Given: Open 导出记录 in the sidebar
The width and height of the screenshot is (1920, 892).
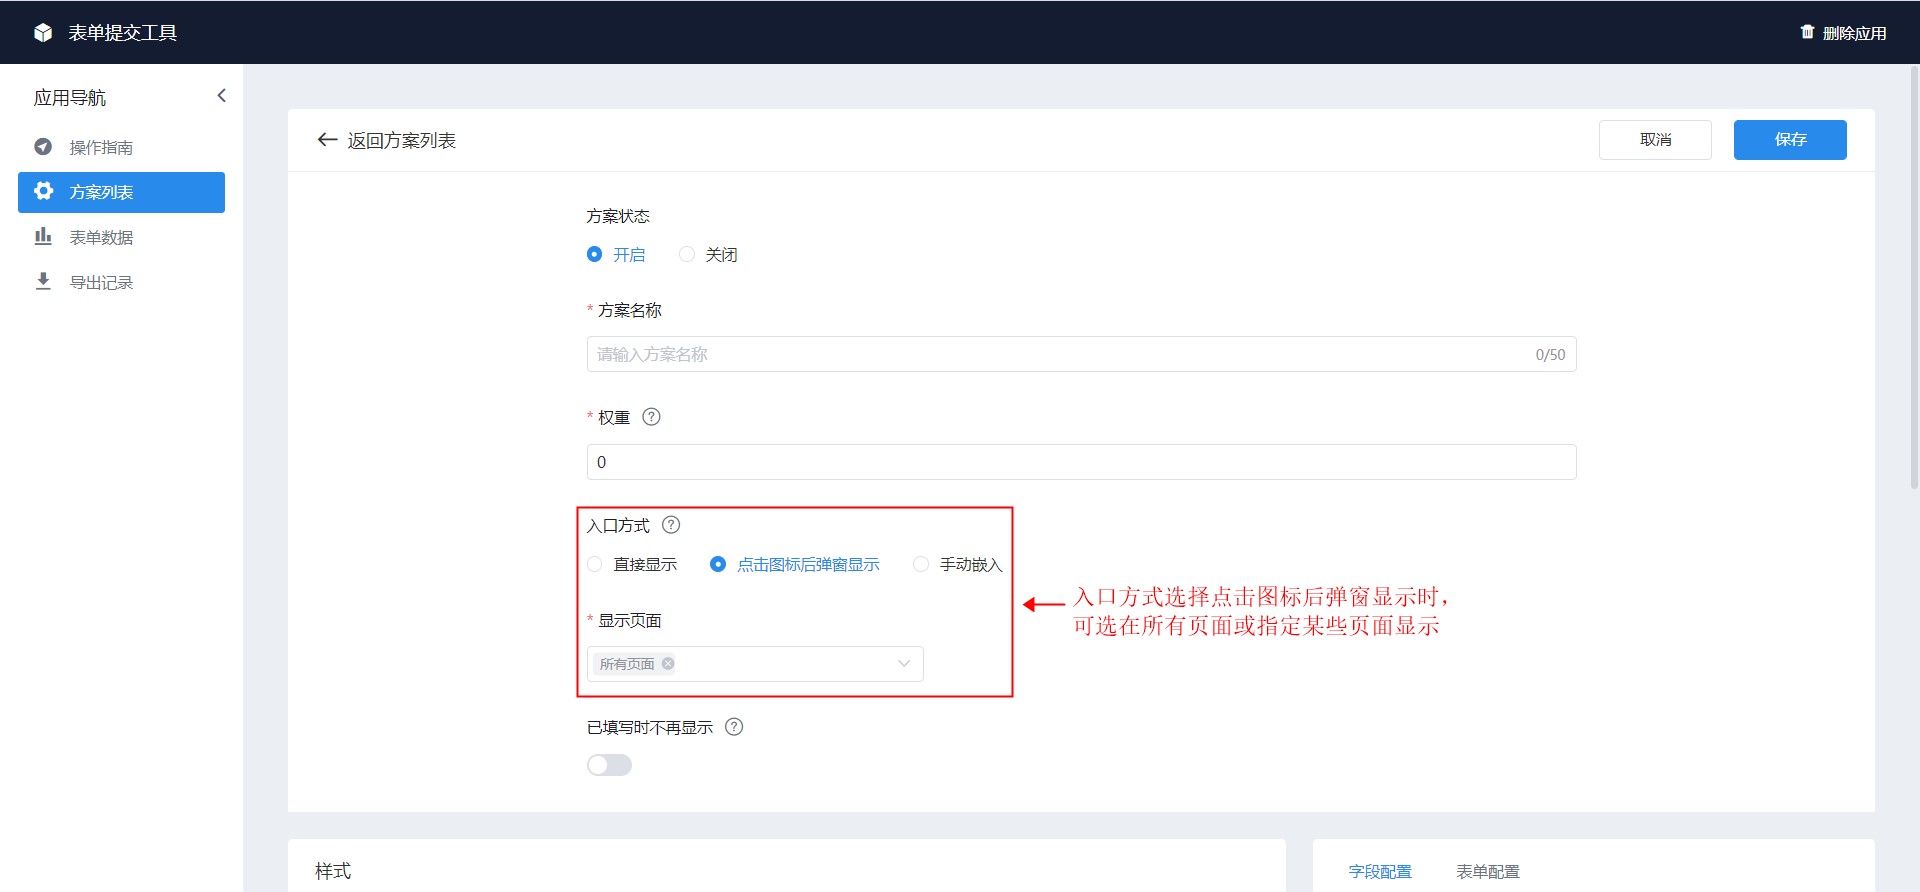Looking at the screenshot, I should [x=121, y=282].
